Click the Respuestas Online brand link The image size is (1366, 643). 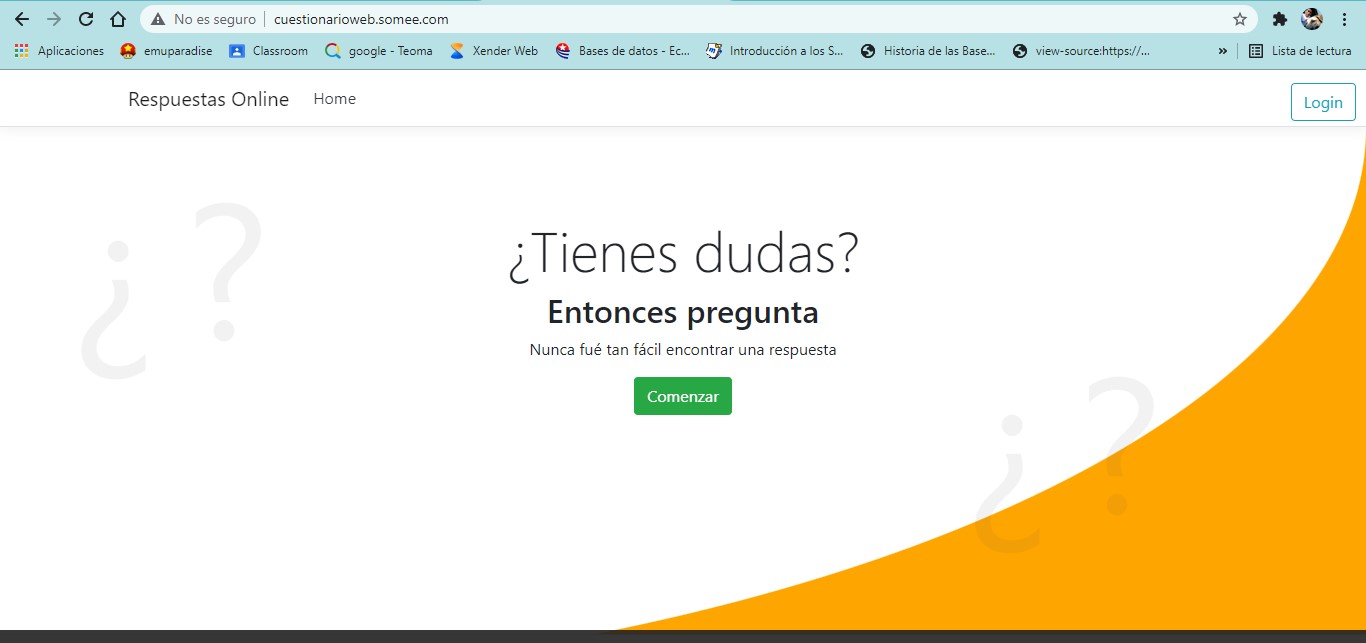208,99
